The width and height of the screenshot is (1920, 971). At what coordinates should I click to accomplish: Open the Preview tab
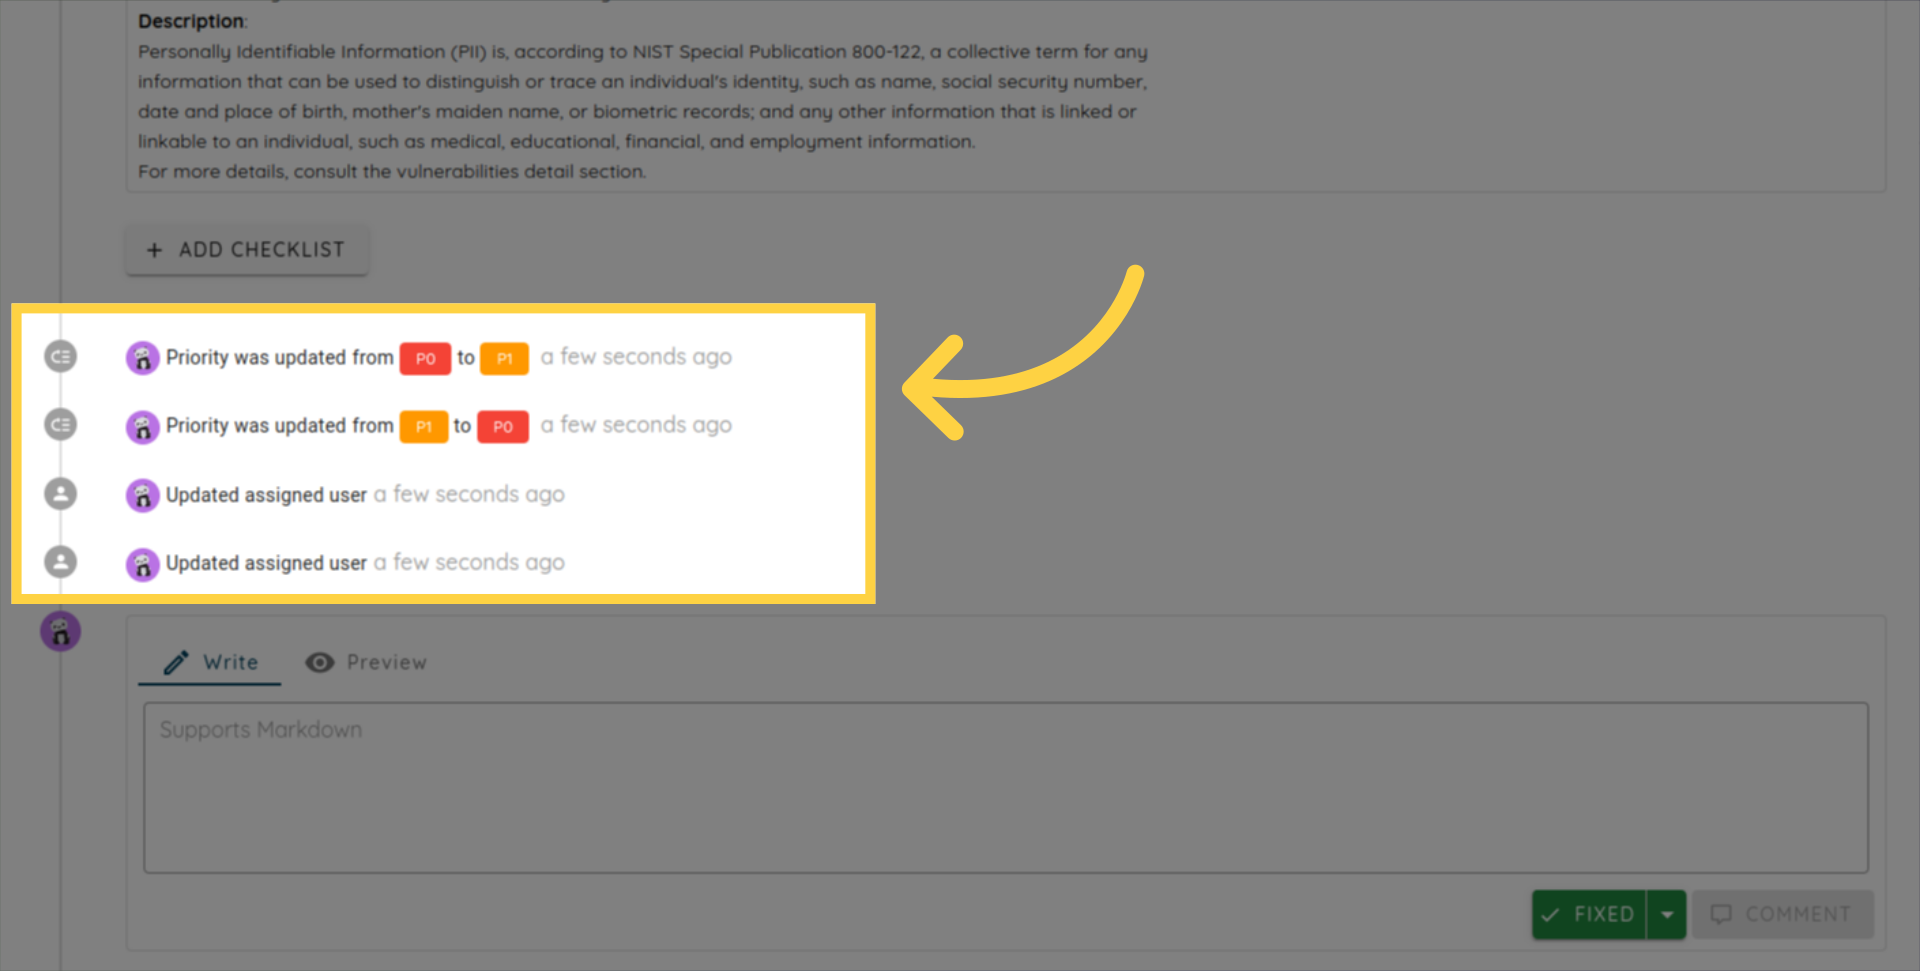tap(367, 662)
